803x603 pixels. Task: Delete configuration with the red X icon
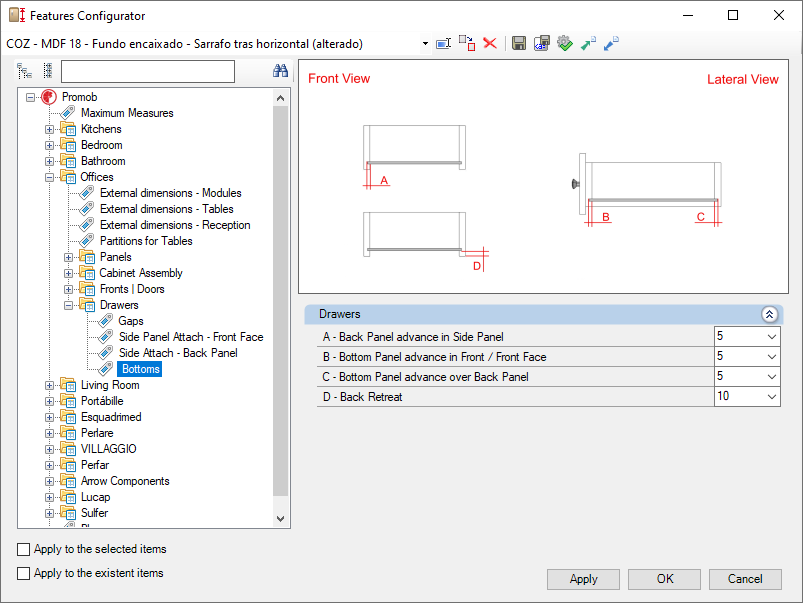[x=490, y=43]
